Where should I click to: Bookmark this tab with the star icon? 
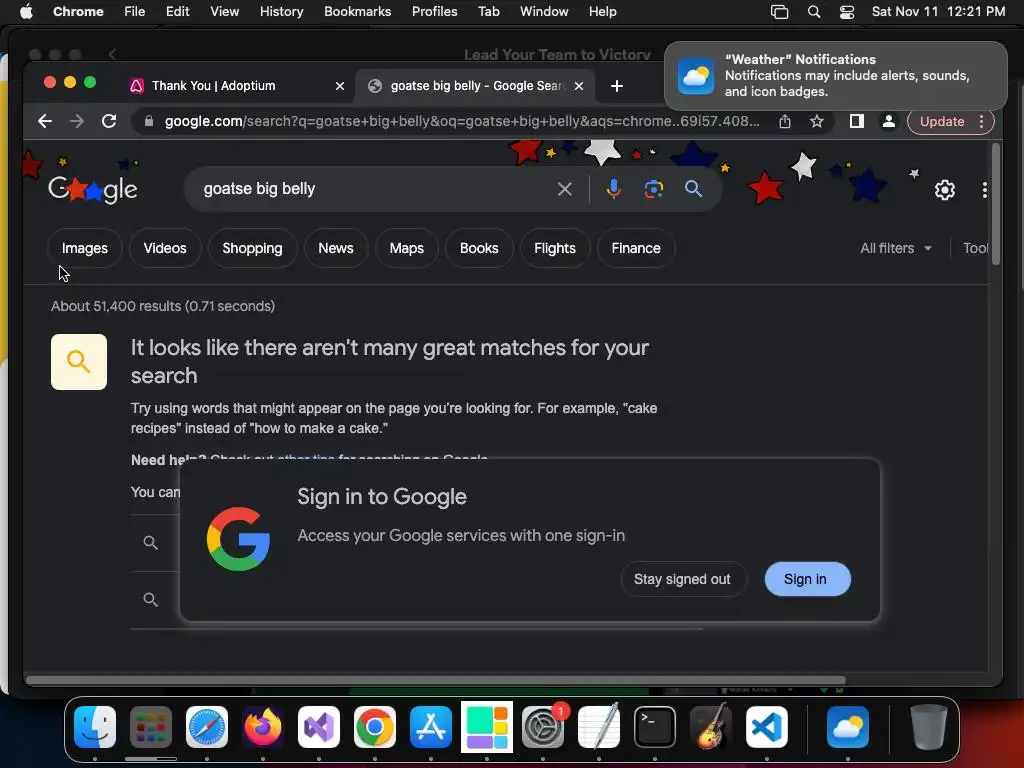pyautogui.click(x=816, y=121)
